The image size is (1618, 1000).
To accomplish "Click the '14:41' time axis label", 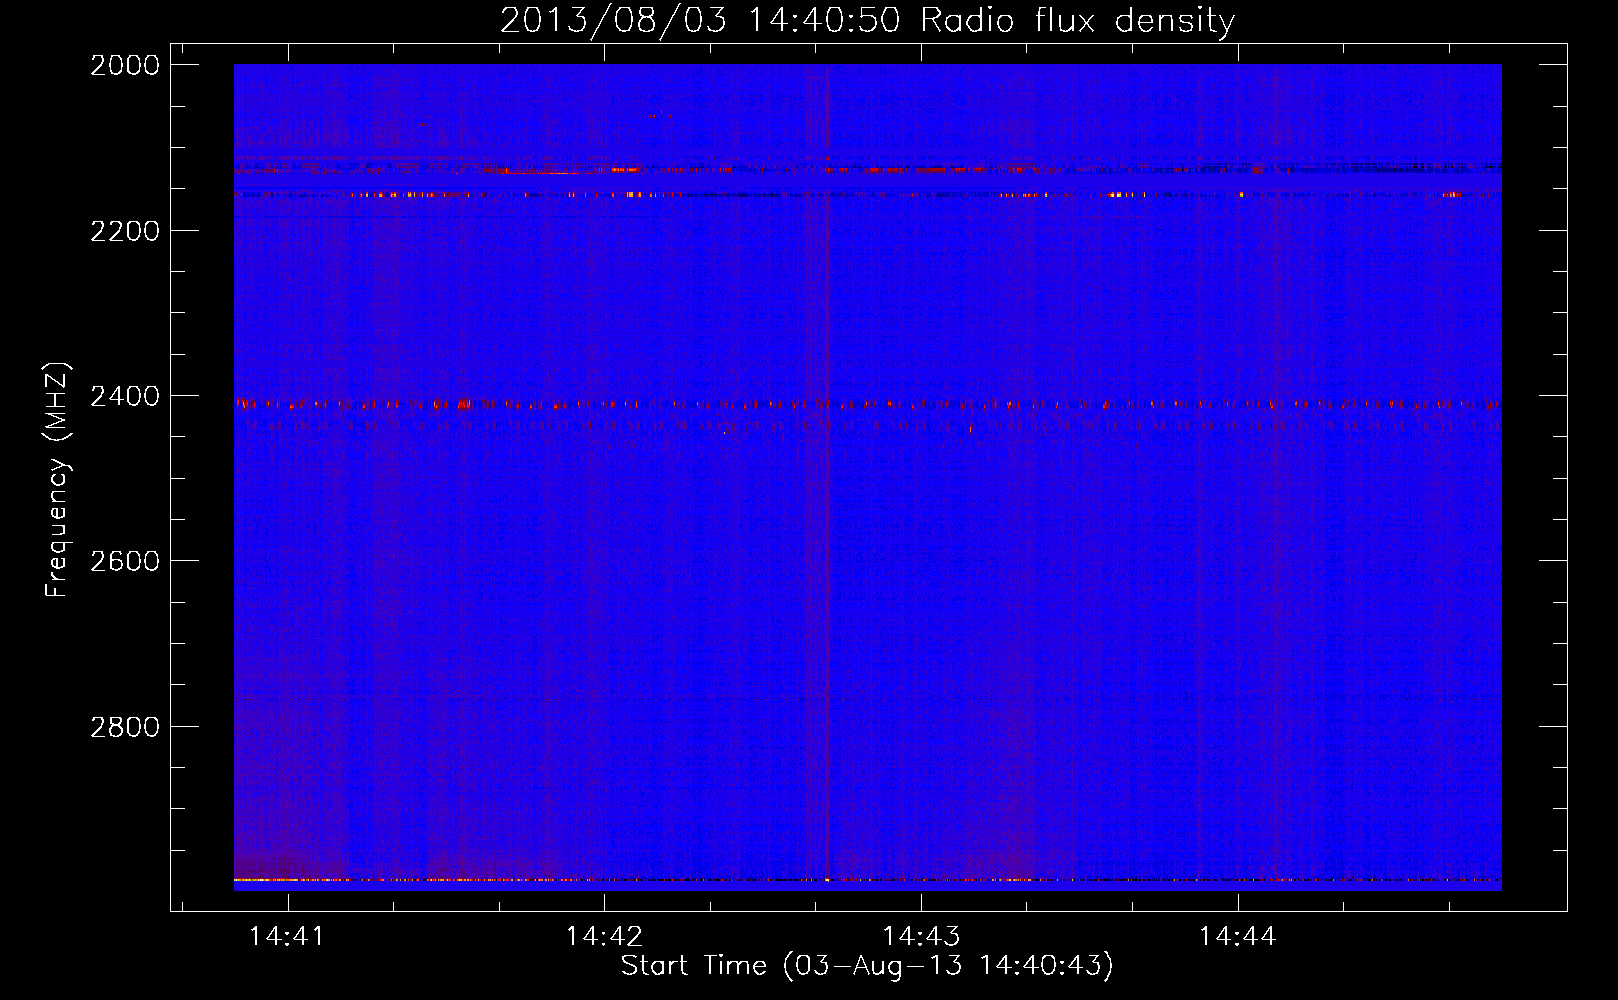I will tap(287, 936).
